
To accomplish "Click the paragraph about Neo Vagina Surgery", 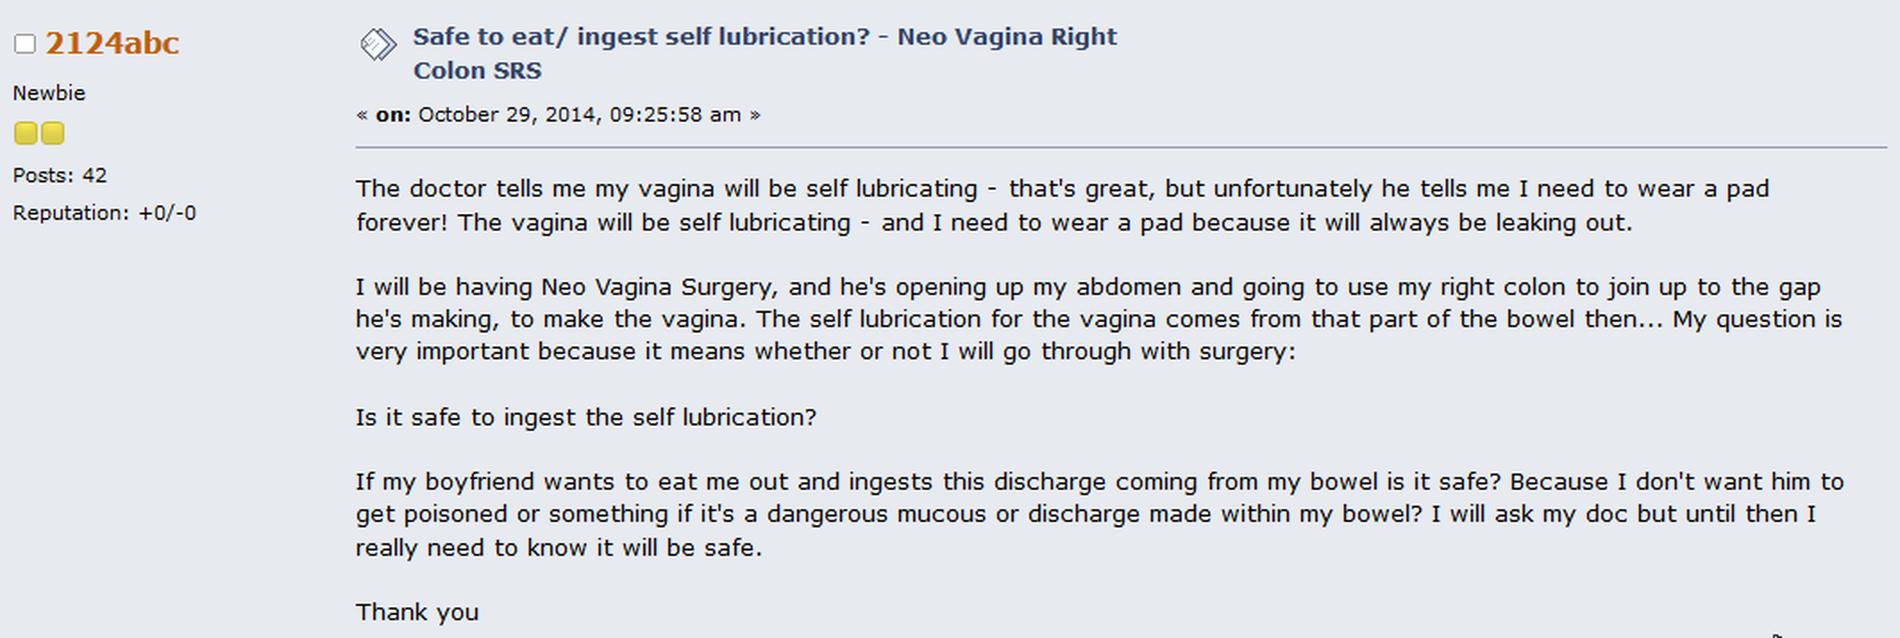I will pos(1098,319).
